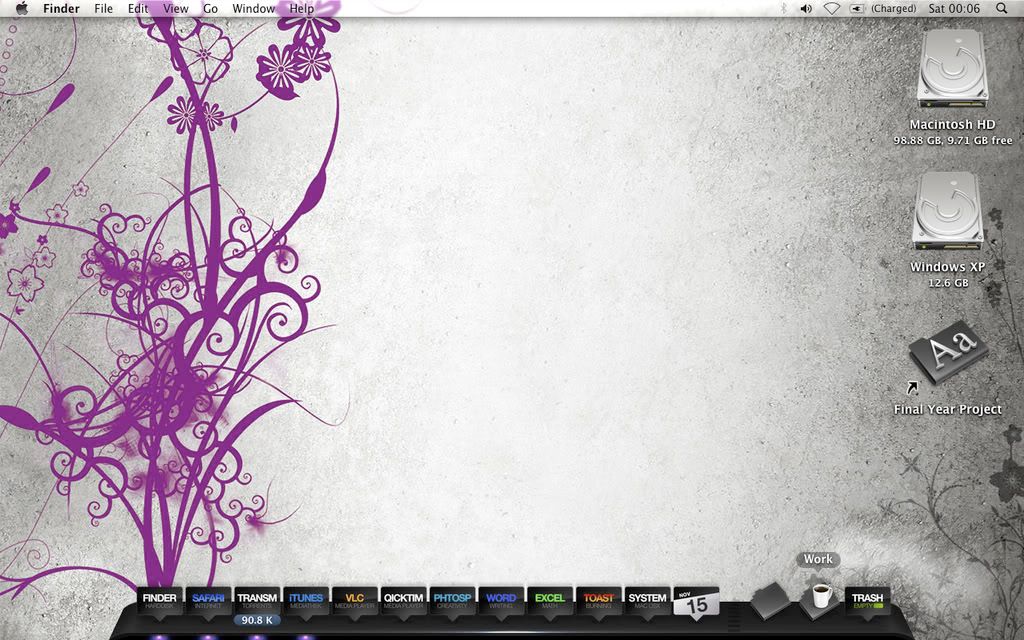Open QuickTime player dock icon
Image resolution: width=1024 pixels, height=640 pixels.
(x=404, y=601)
